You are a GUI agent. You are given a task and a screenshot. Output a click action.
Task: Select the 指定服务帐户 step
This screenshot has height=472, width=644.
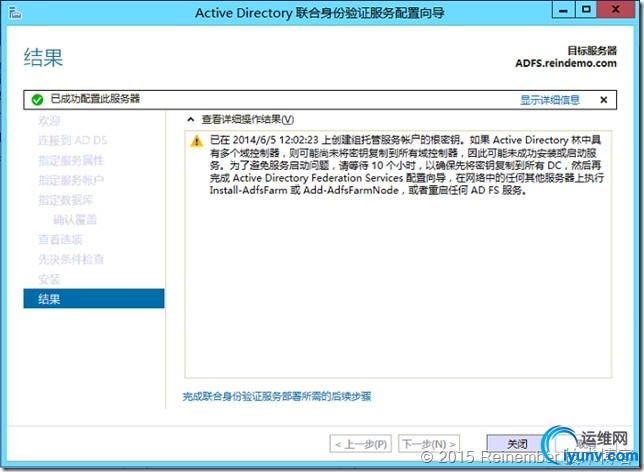[71, 180]
